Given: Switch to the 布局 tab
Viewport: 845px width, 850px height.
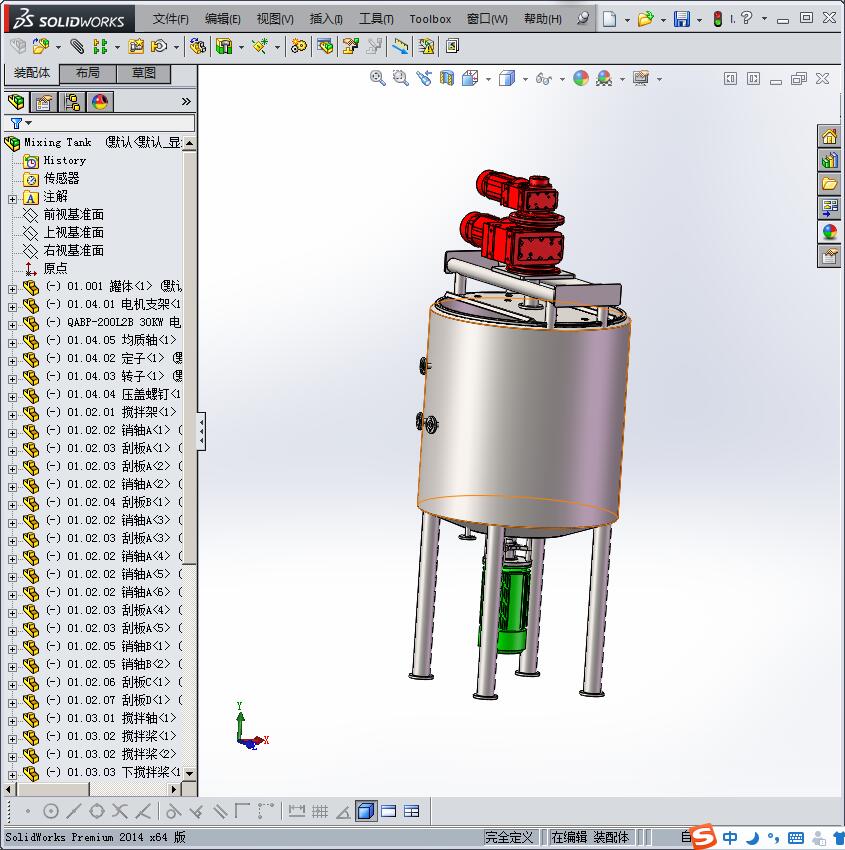Looking at the screenshot, I should pyautogui.click(x=87, y=73).
